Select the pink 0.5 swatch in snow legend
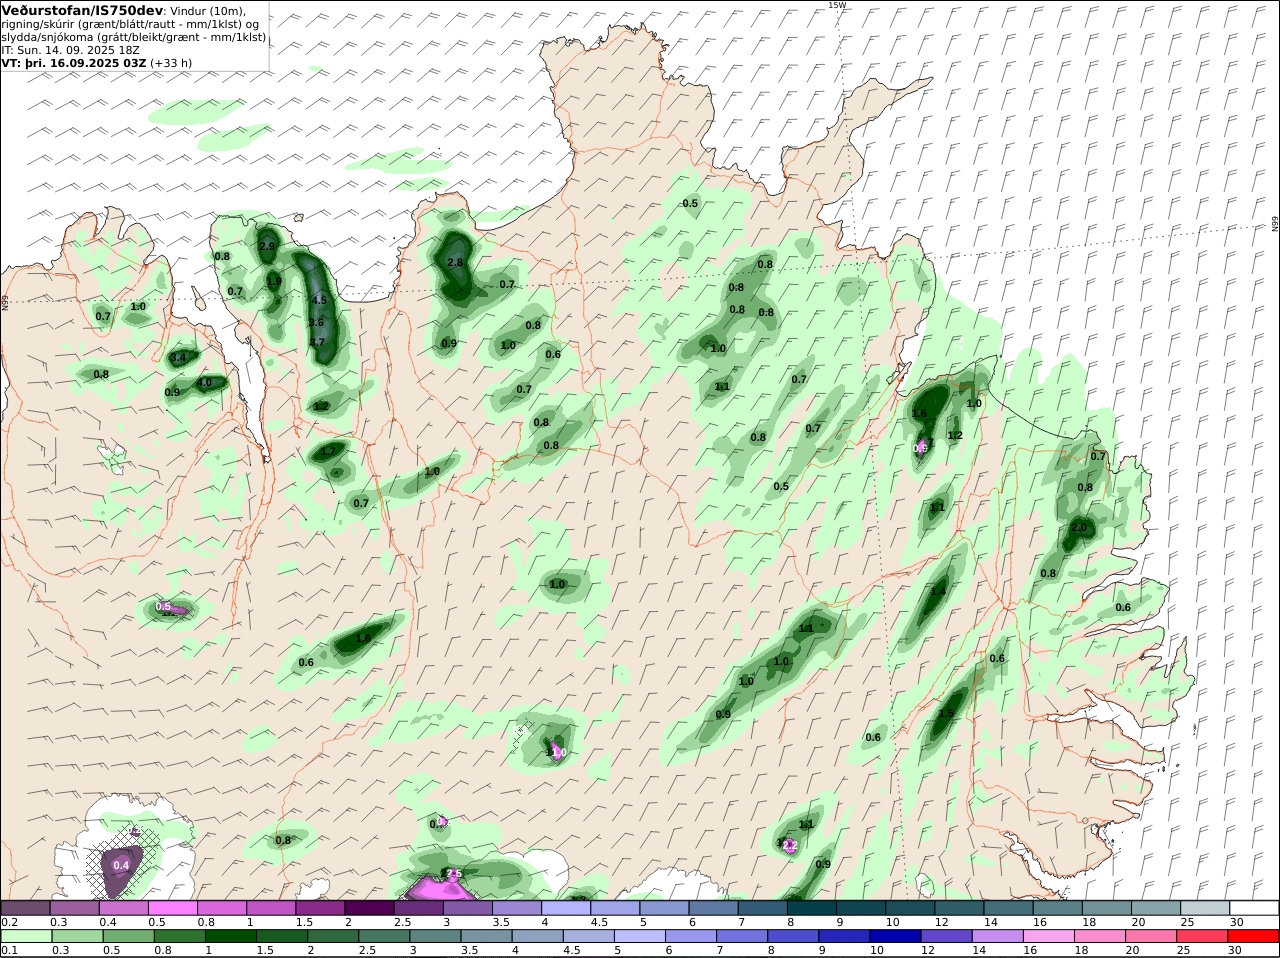The image size is (1280, 958). (172, 907)
